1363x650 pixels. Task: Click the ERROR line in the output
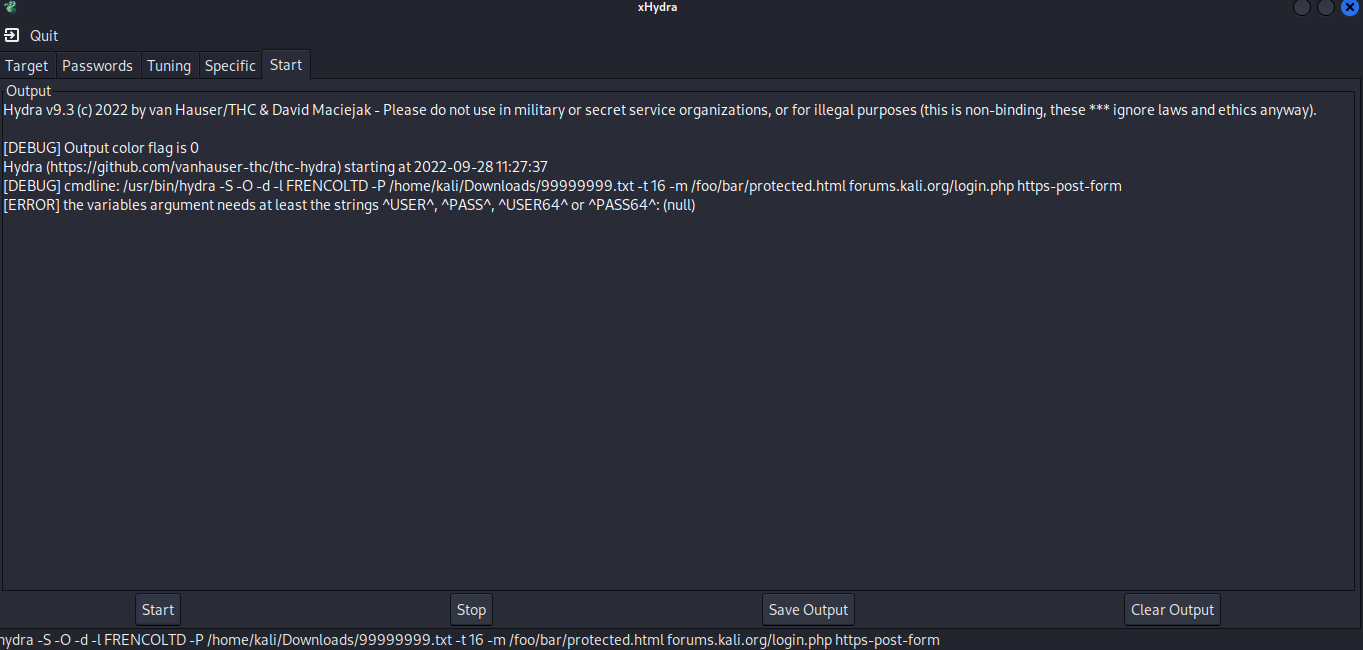(x=349, y=205)
